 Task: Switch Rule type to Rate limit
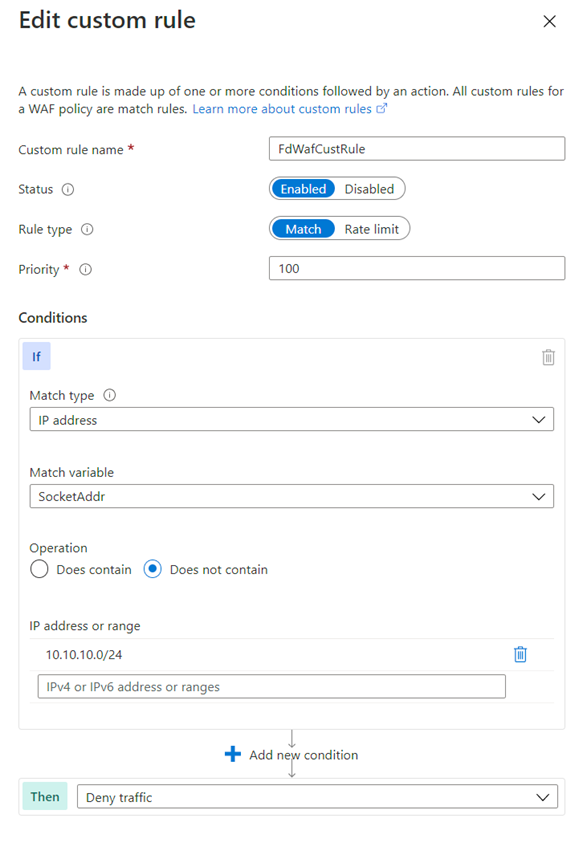click(372, 229)
